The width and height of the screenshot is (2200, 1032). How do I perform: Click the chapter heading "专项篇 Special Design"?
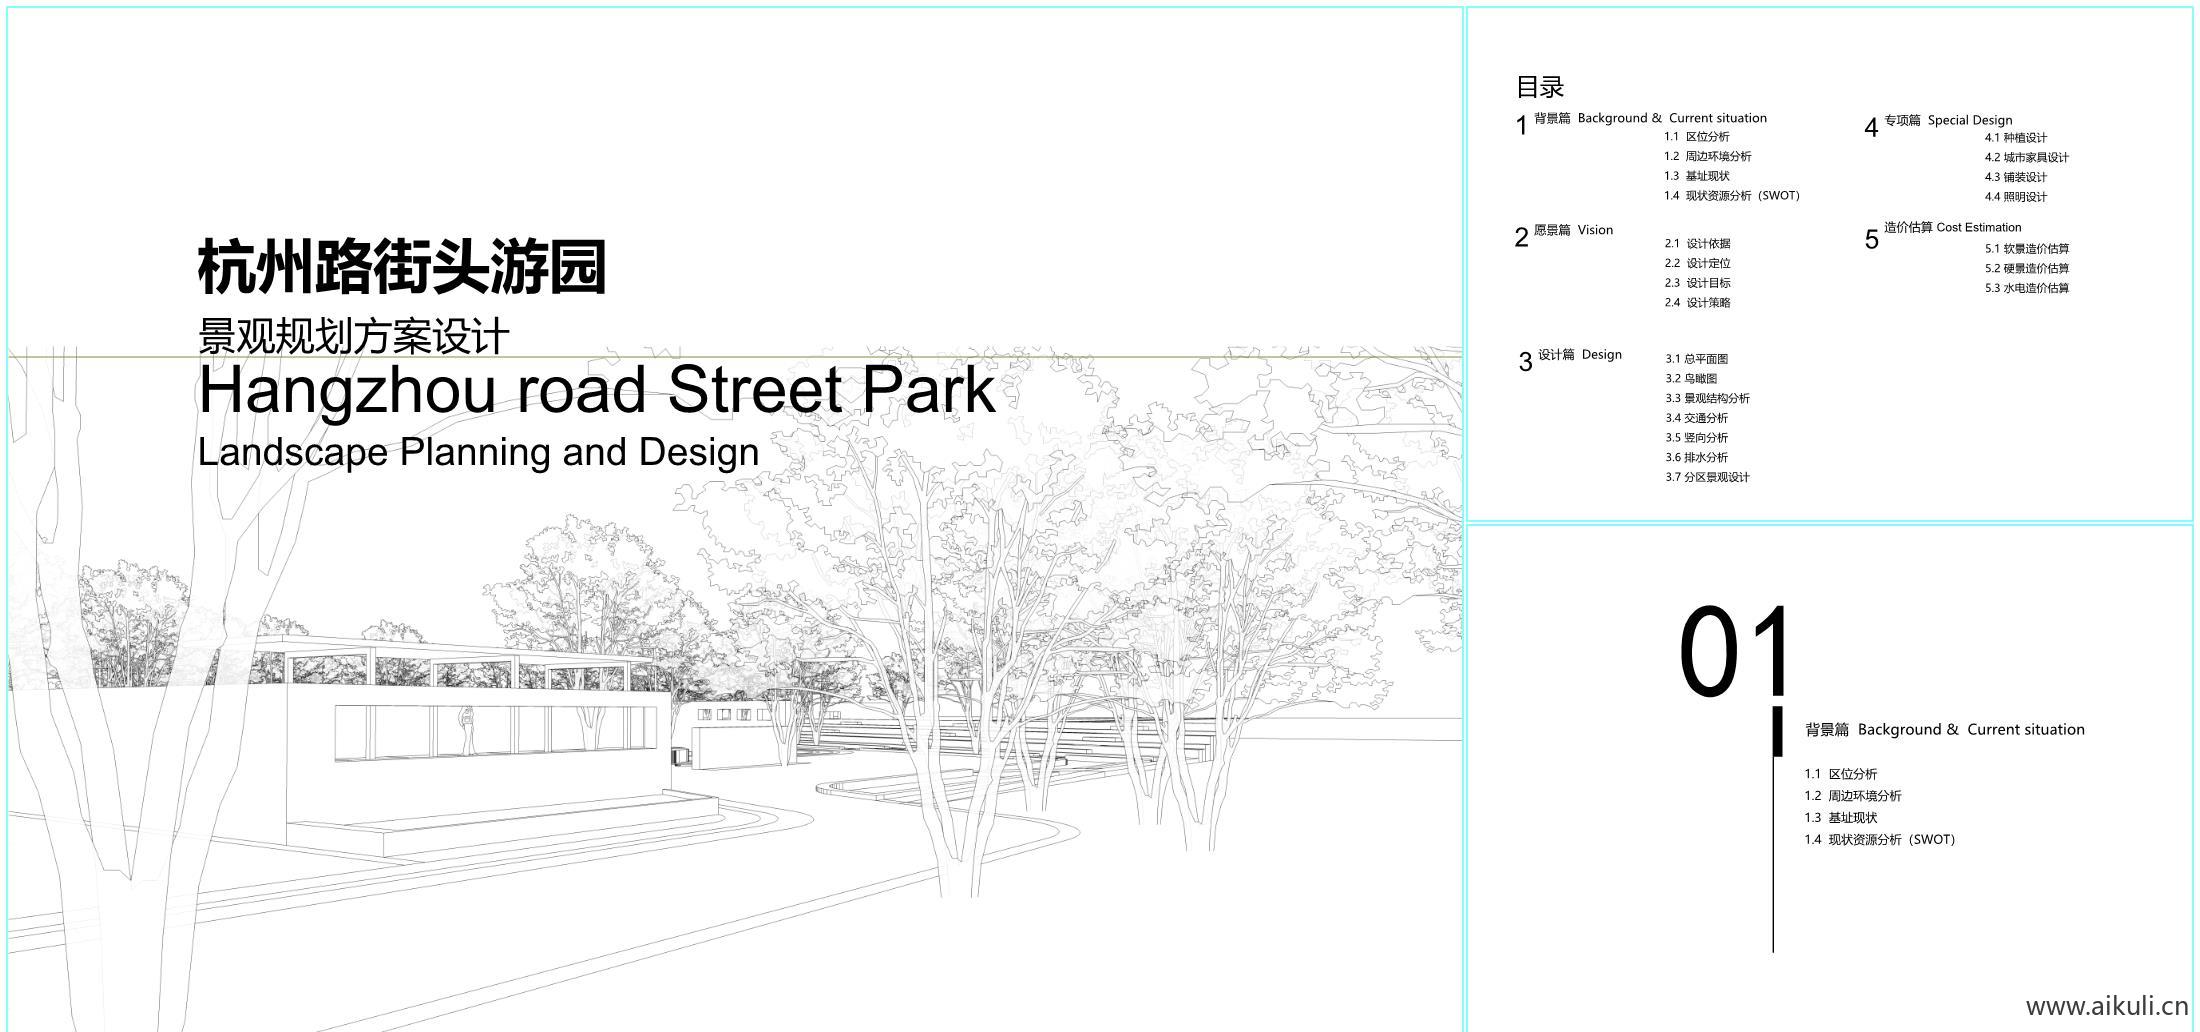[x=1948, y=120]
